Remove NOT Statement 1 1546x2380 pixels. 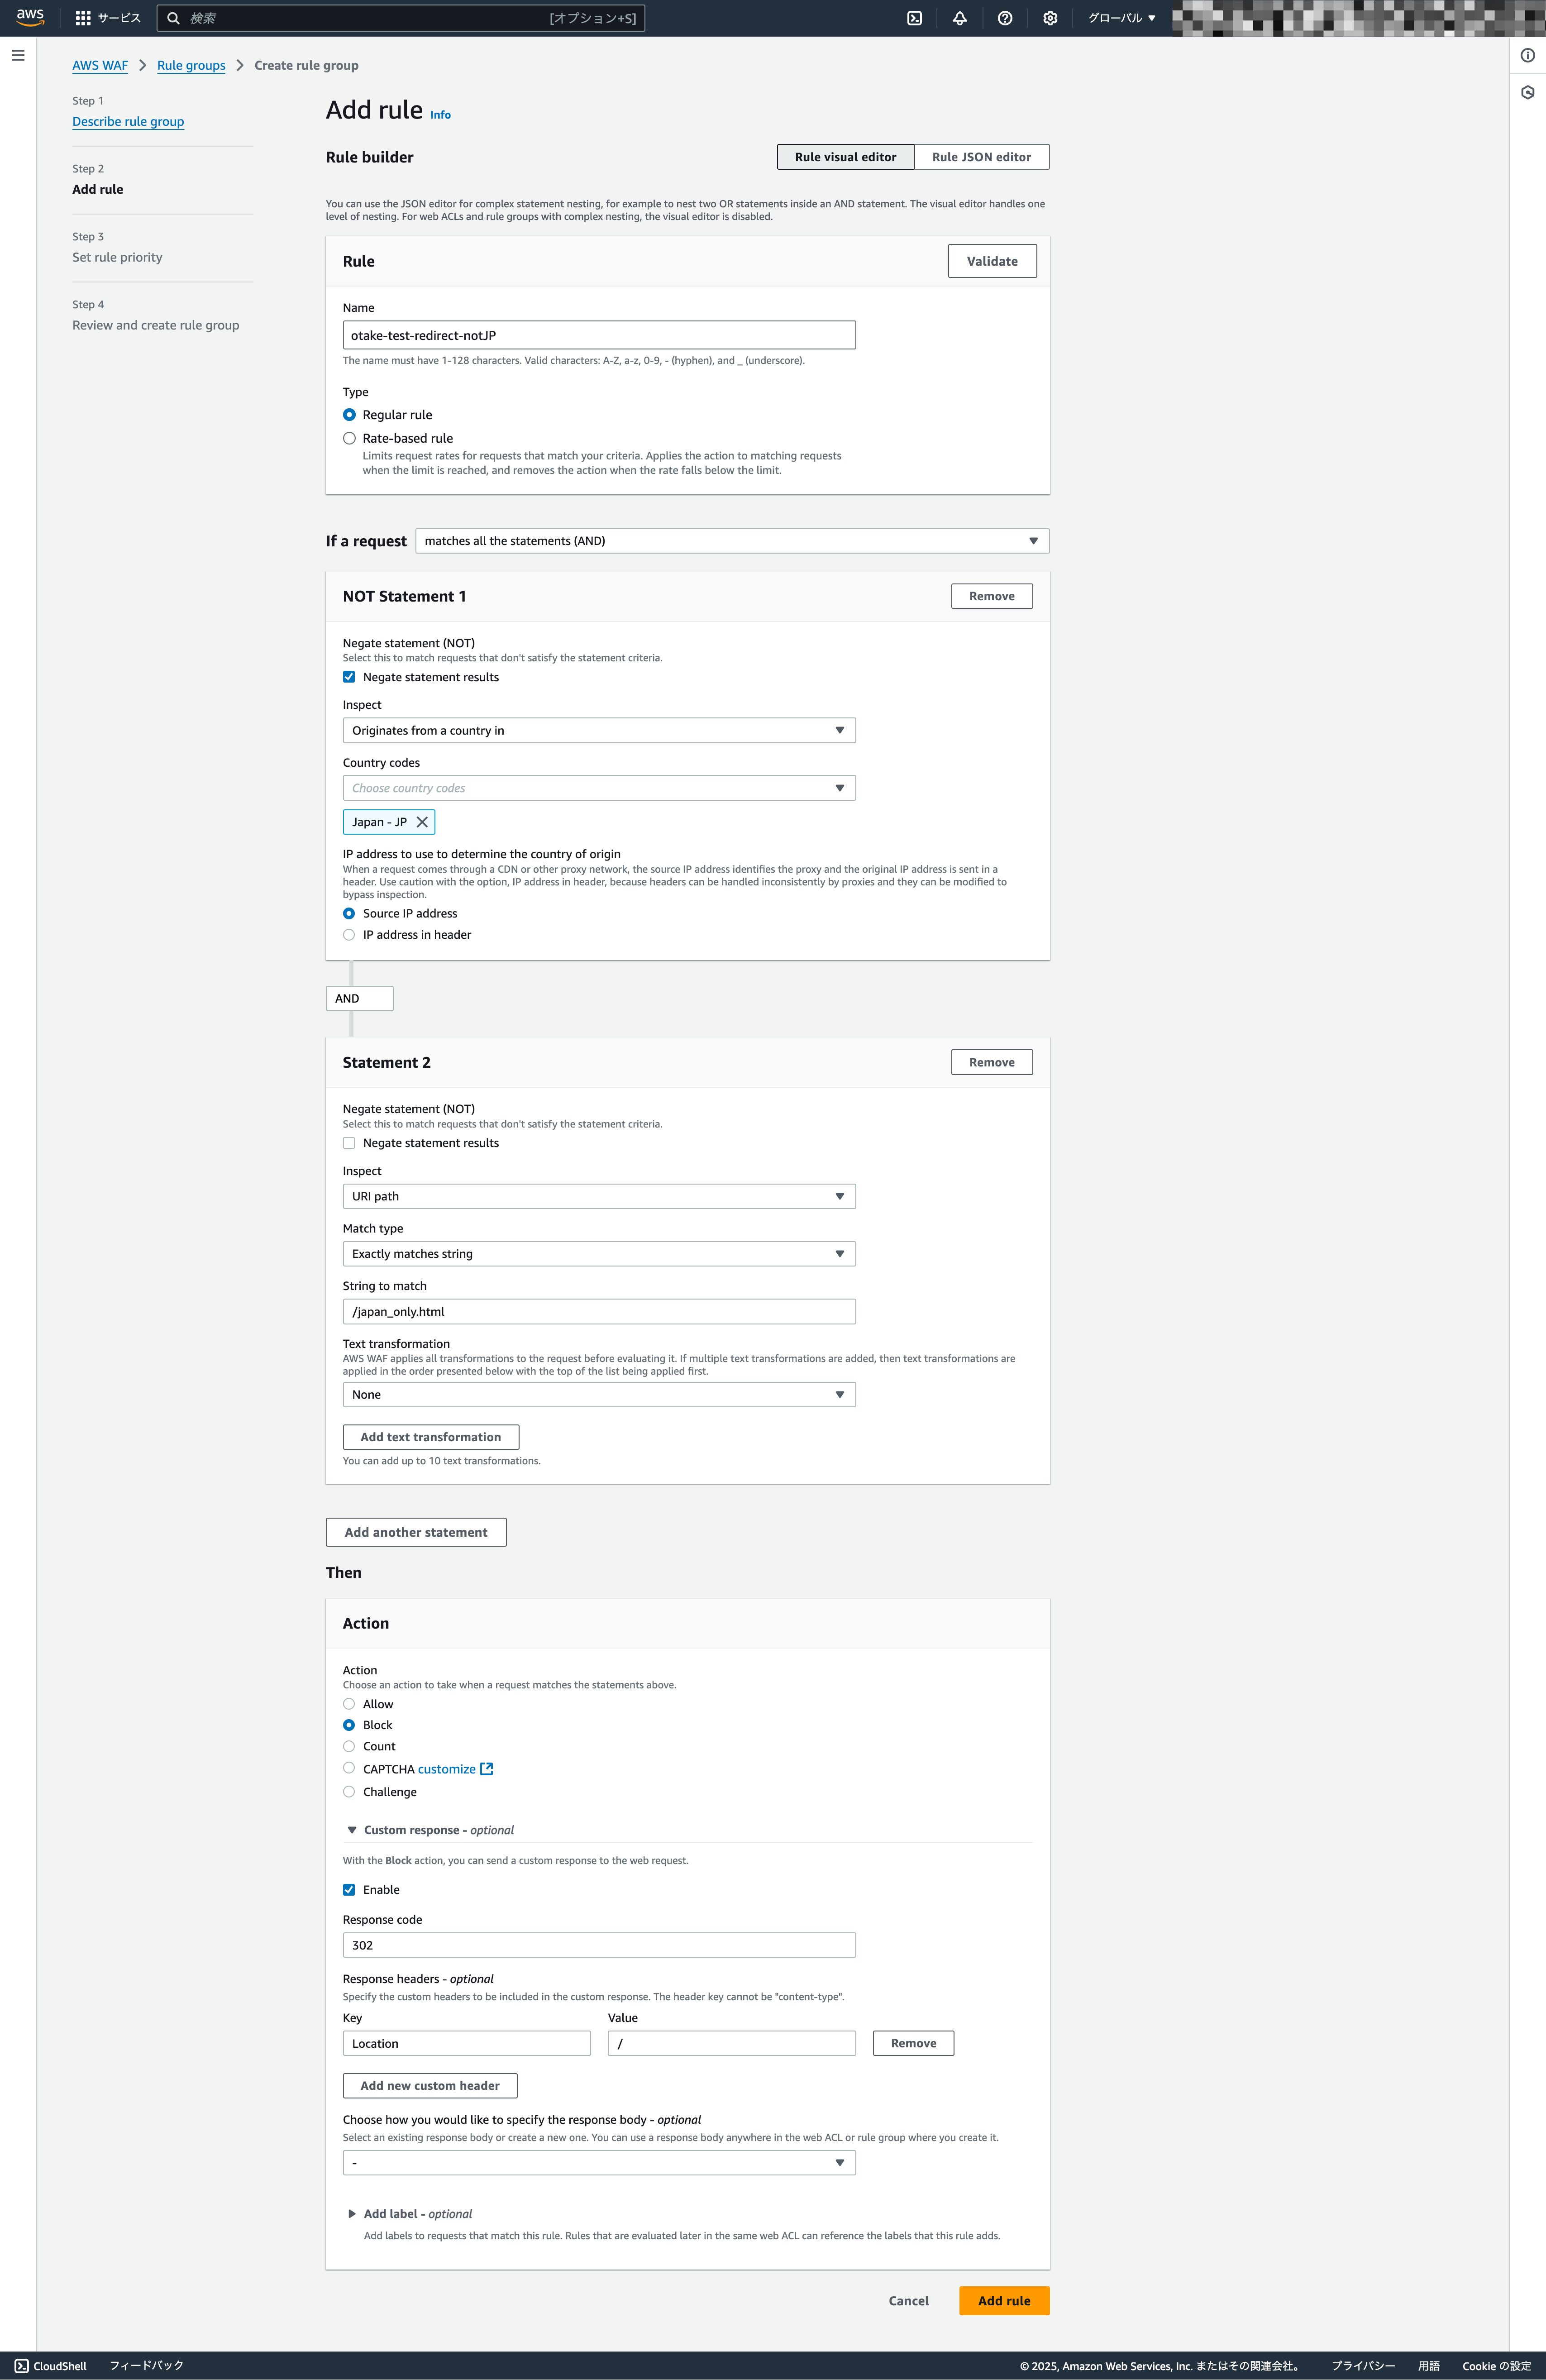point(992,596)
